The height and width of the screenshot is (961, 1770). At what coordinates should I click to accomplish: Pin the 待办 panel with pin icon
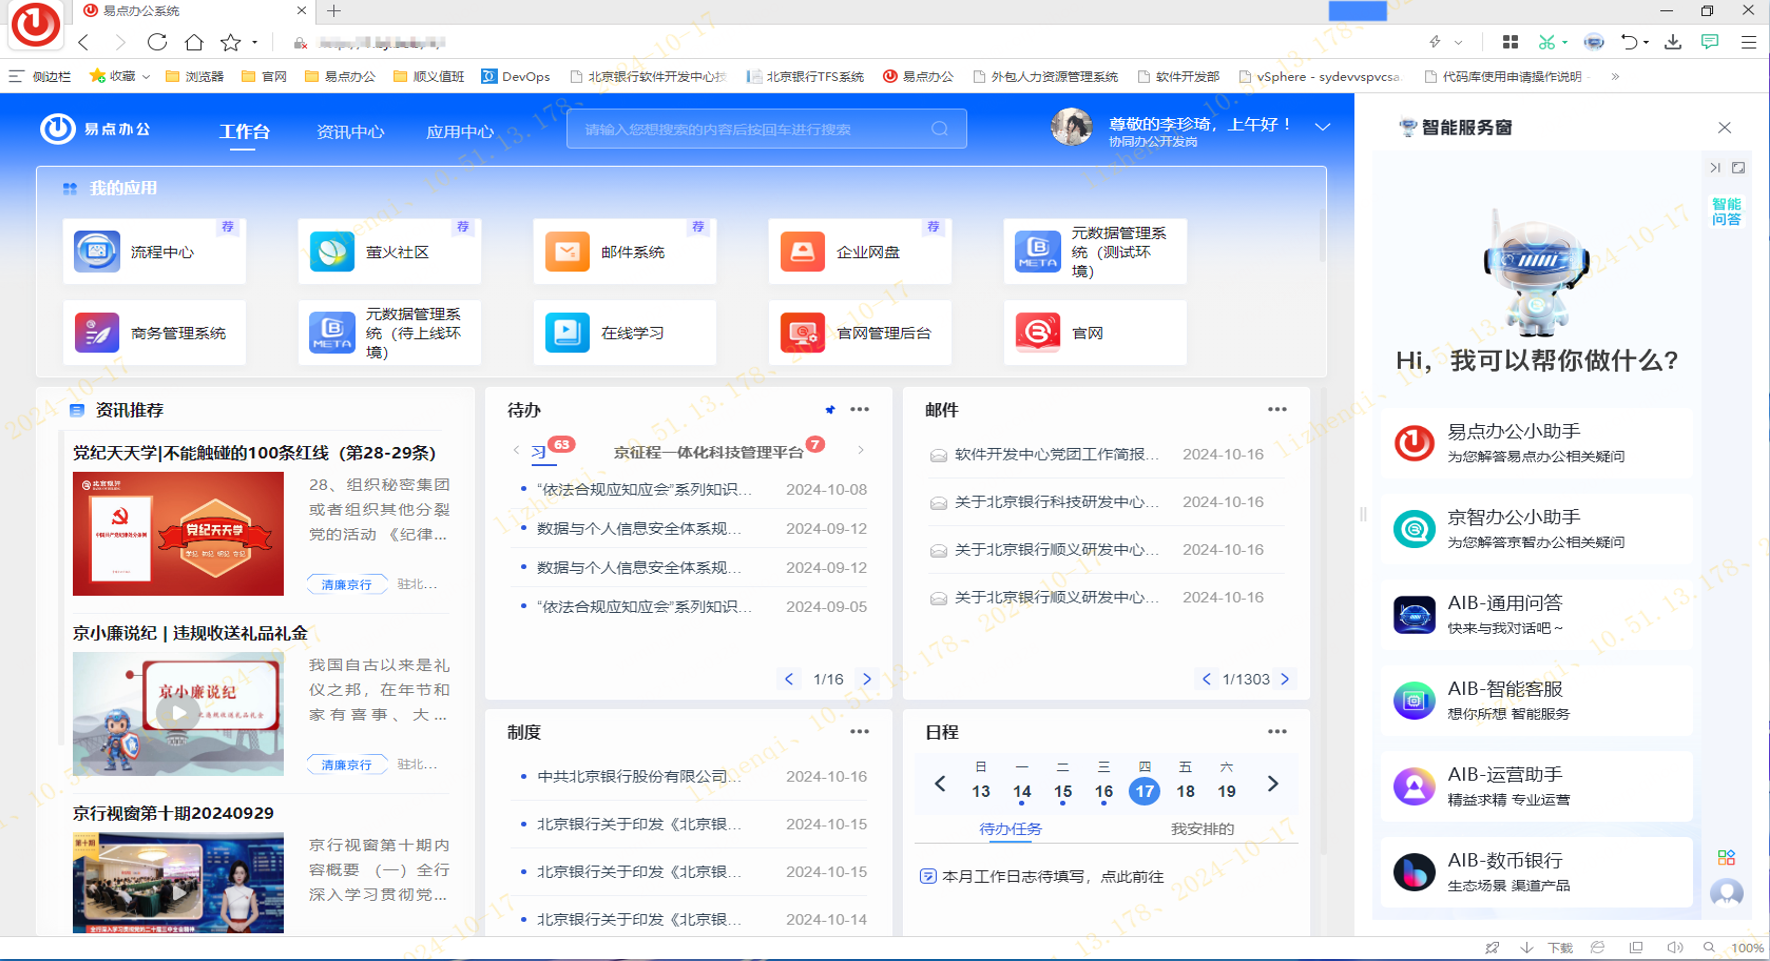point(830,410)
